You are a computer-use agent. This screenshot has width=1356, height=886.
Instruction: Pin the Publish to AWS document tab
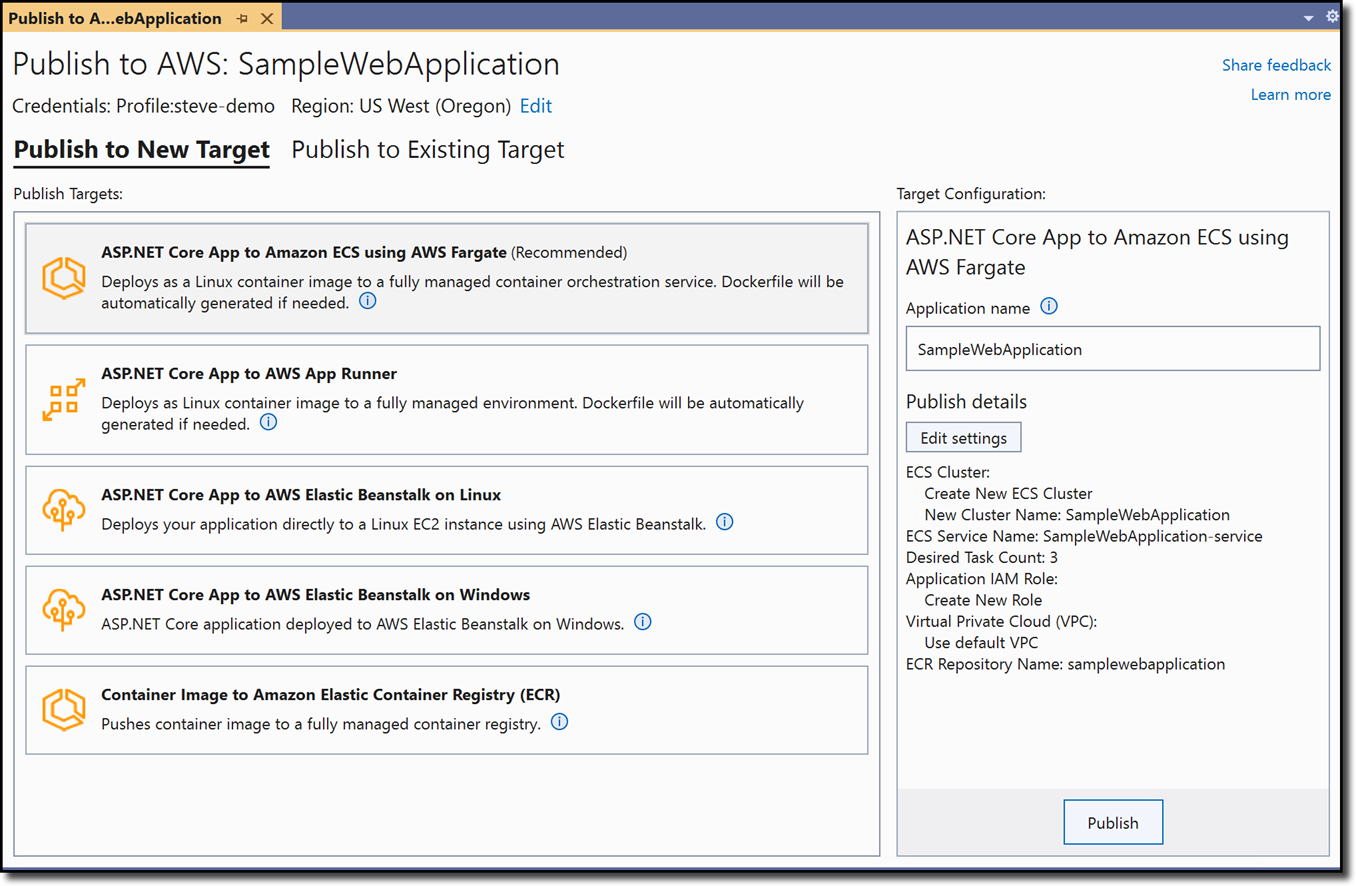tap(242, 18)
